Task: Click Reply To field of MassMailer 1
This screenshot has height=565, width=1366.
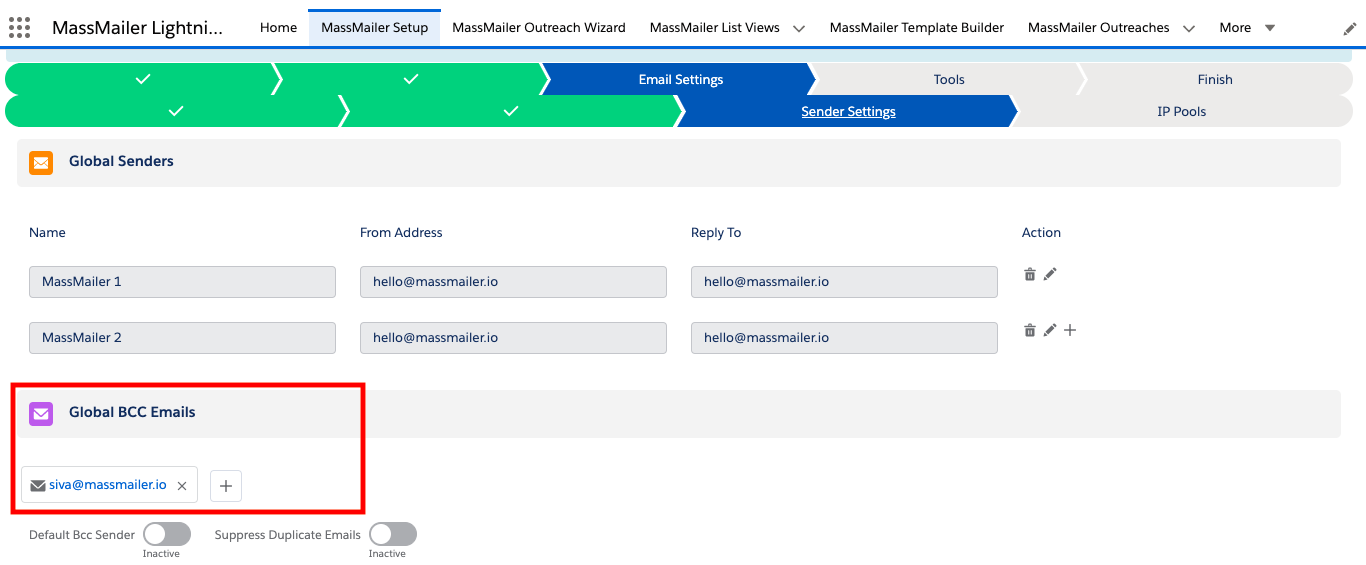Action: tap(844, 282)
